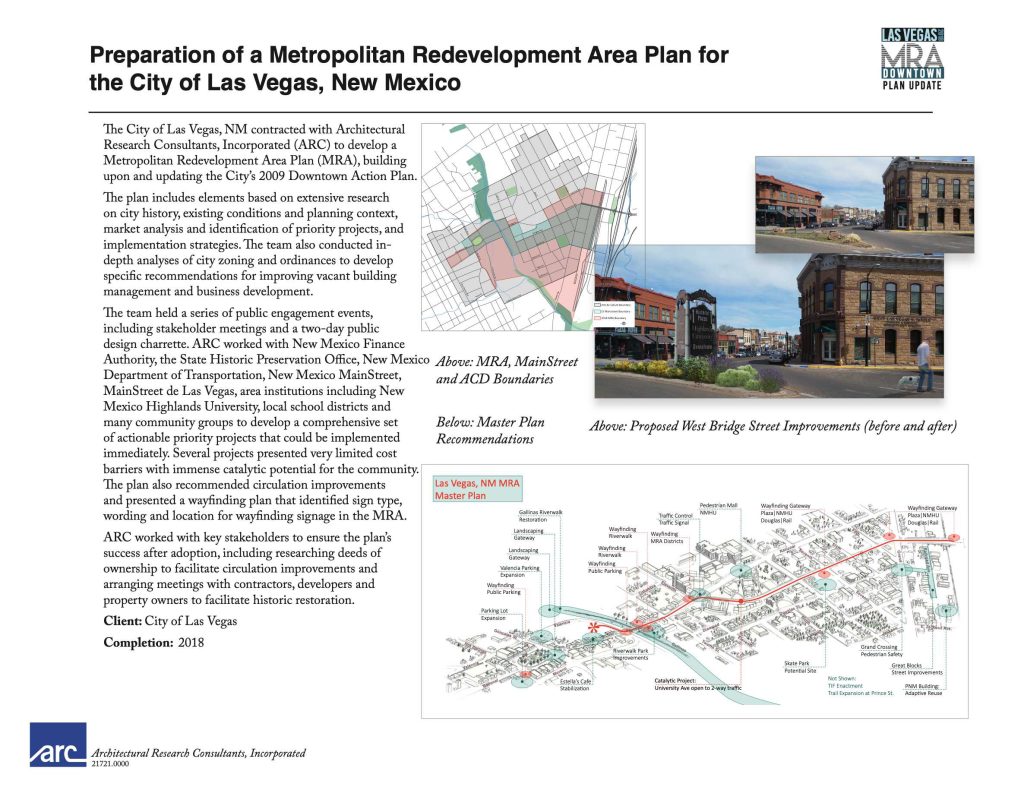1024x790 pixels.
Task: Click the north arrow in the boundary map legend
Action: (x=624, y=323)
